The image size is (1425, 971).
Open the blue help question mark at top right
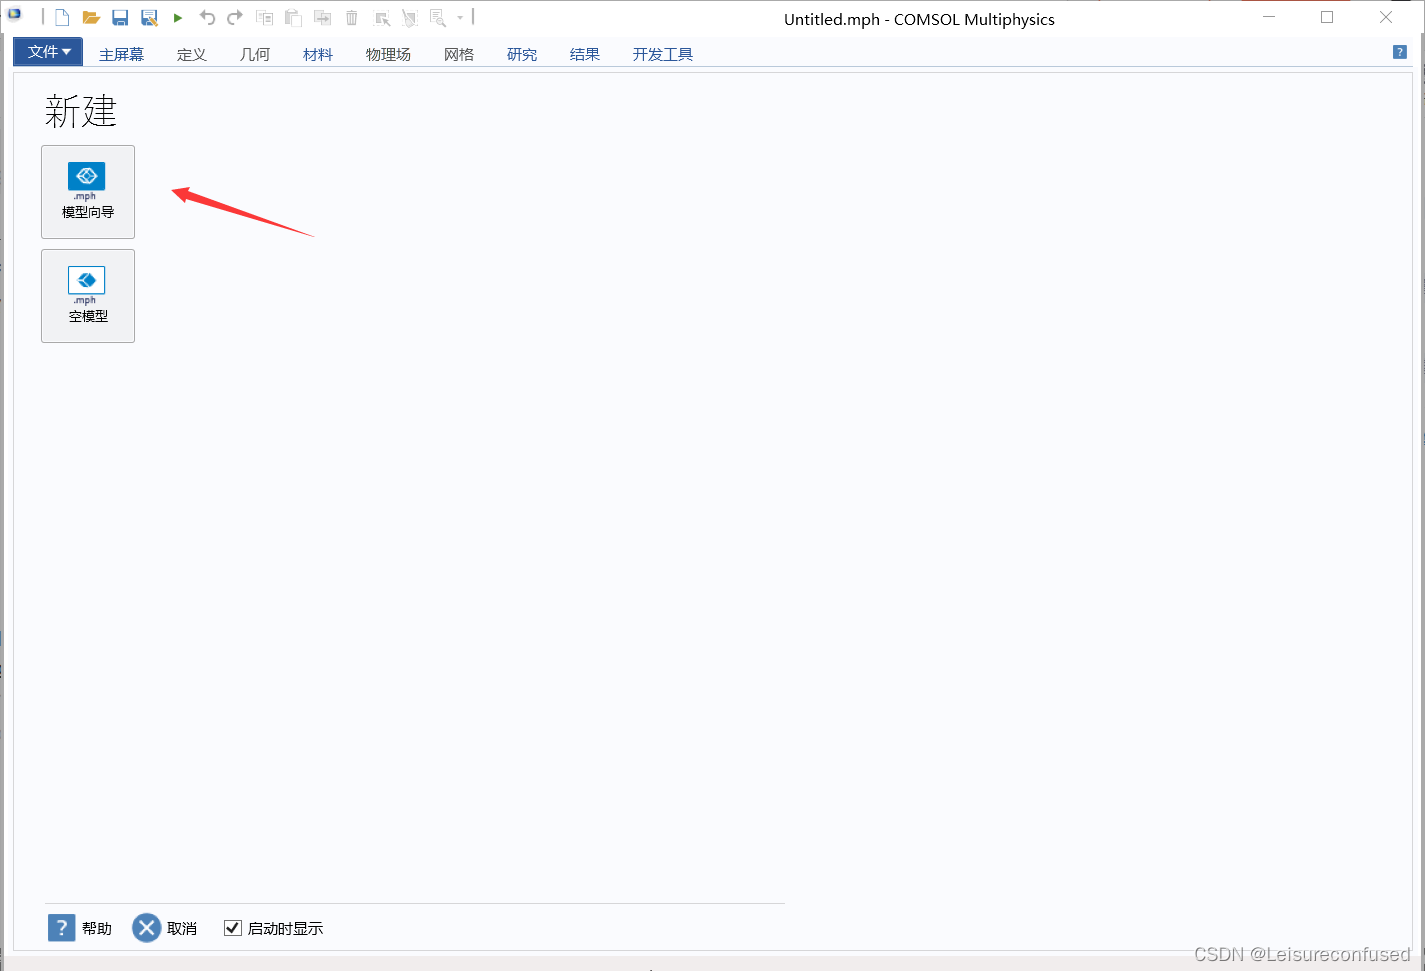(1400, 52)
